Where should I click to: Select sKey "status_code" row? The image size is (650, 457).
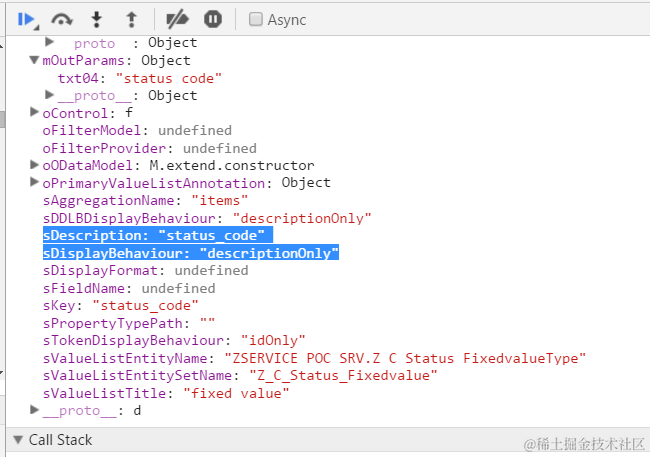[121, 306]
